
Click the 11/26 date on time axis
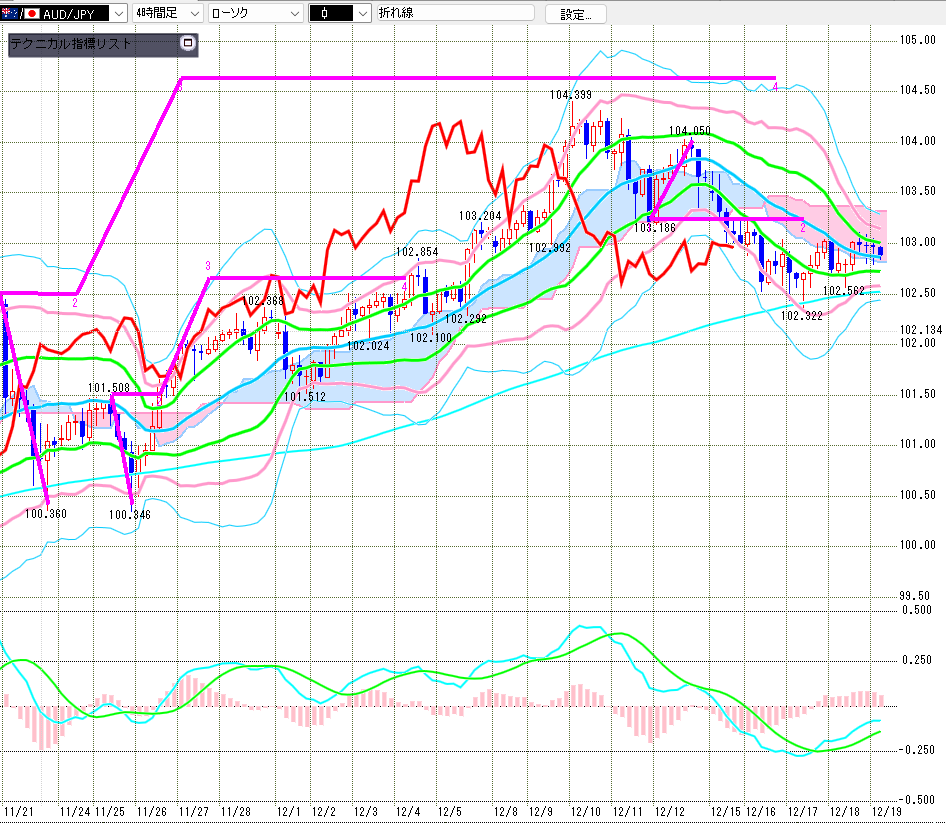pos(151,811)
